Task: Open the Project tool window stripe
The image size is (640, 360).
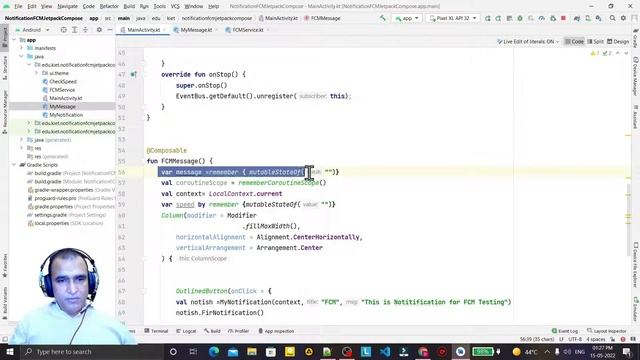Action: (x=4, y=38)
